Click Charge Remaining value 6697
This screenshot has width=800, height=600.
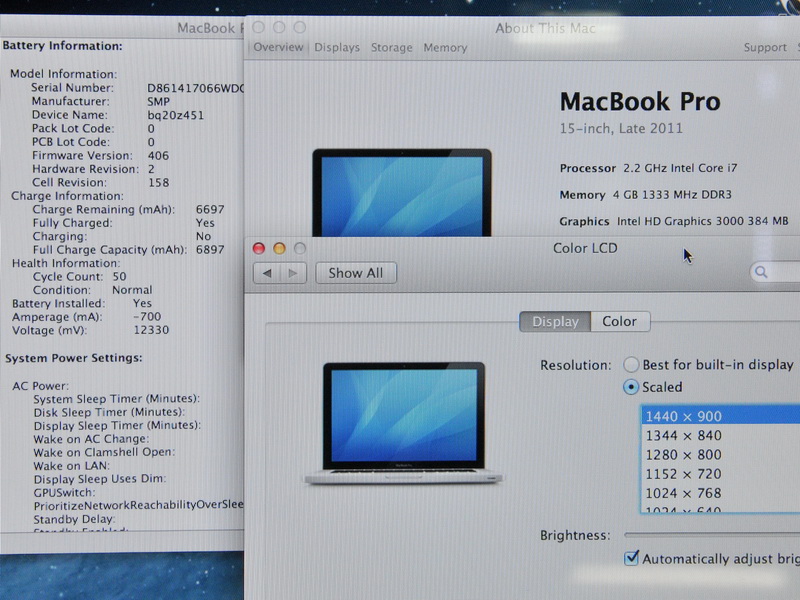pyautogui.click(x=210, y=210)
